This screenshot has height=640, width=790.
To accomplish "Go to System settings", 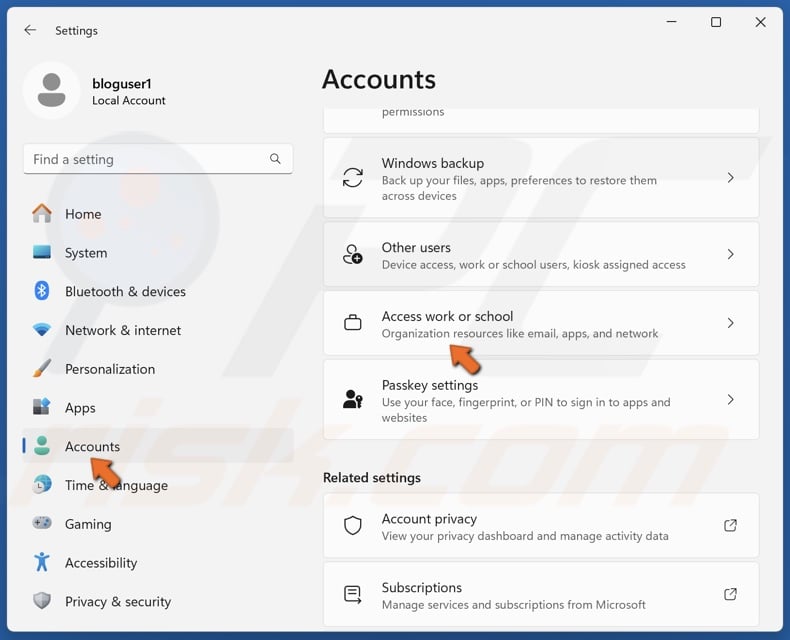I will [158, 252].
